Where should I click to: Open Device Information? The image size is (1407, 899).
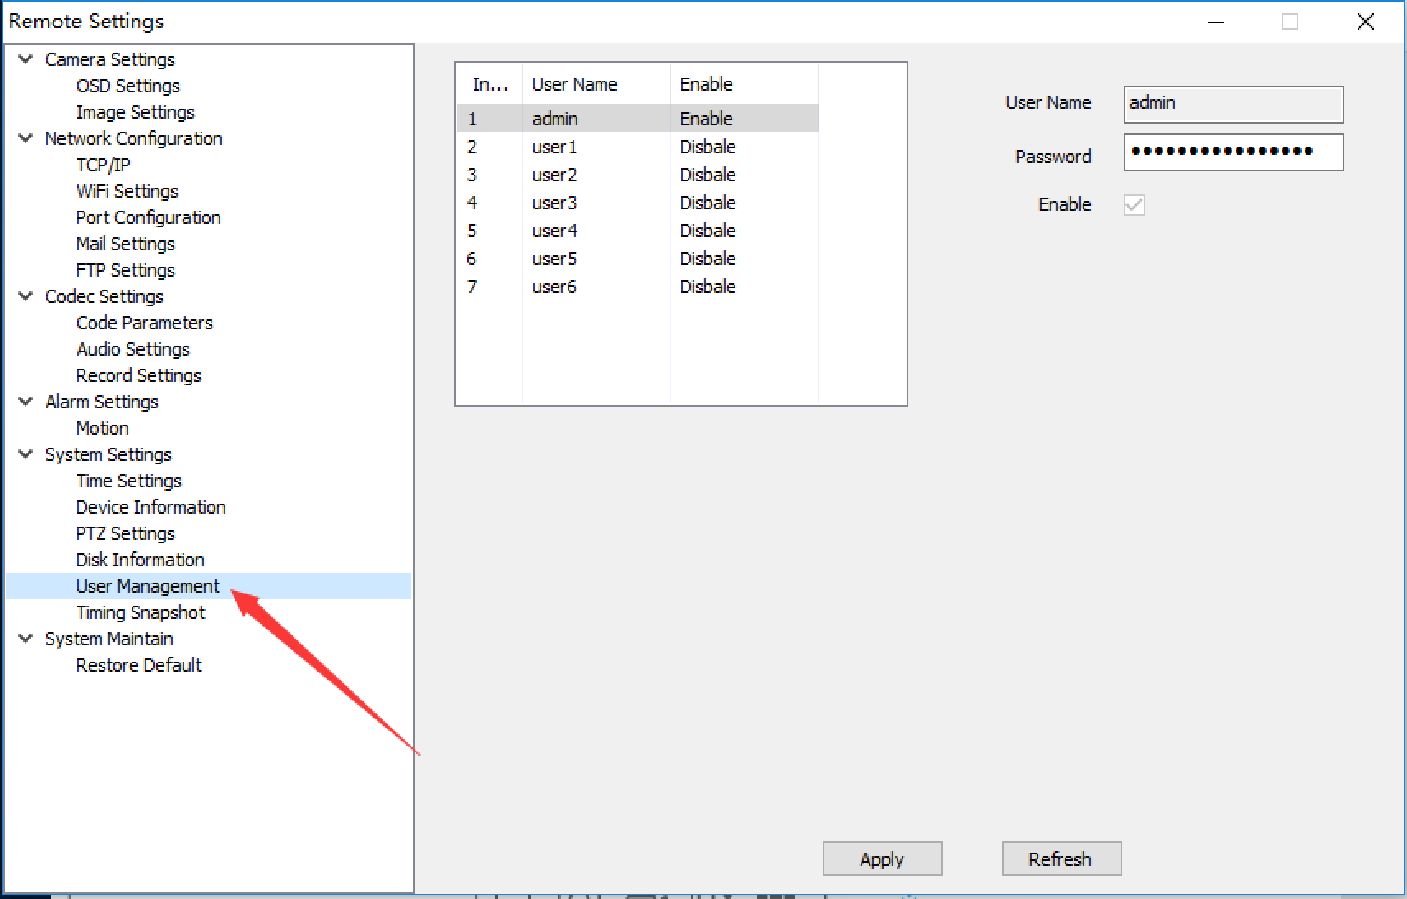click(150, 507)
